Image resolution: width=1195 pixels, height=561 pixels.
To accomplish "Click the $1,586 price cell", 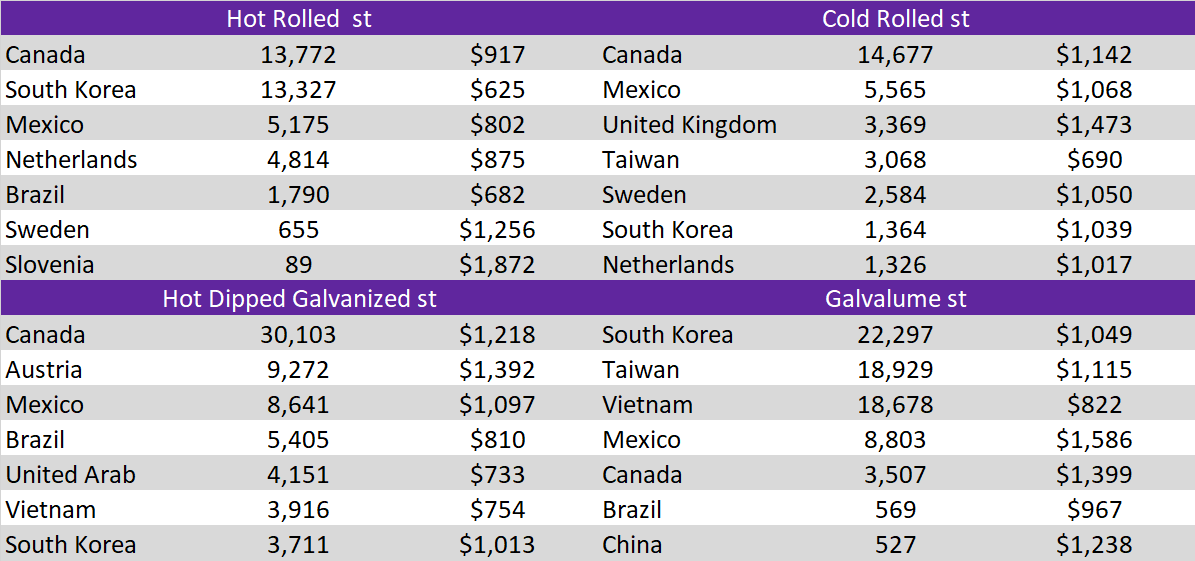I will (1094, 440).
